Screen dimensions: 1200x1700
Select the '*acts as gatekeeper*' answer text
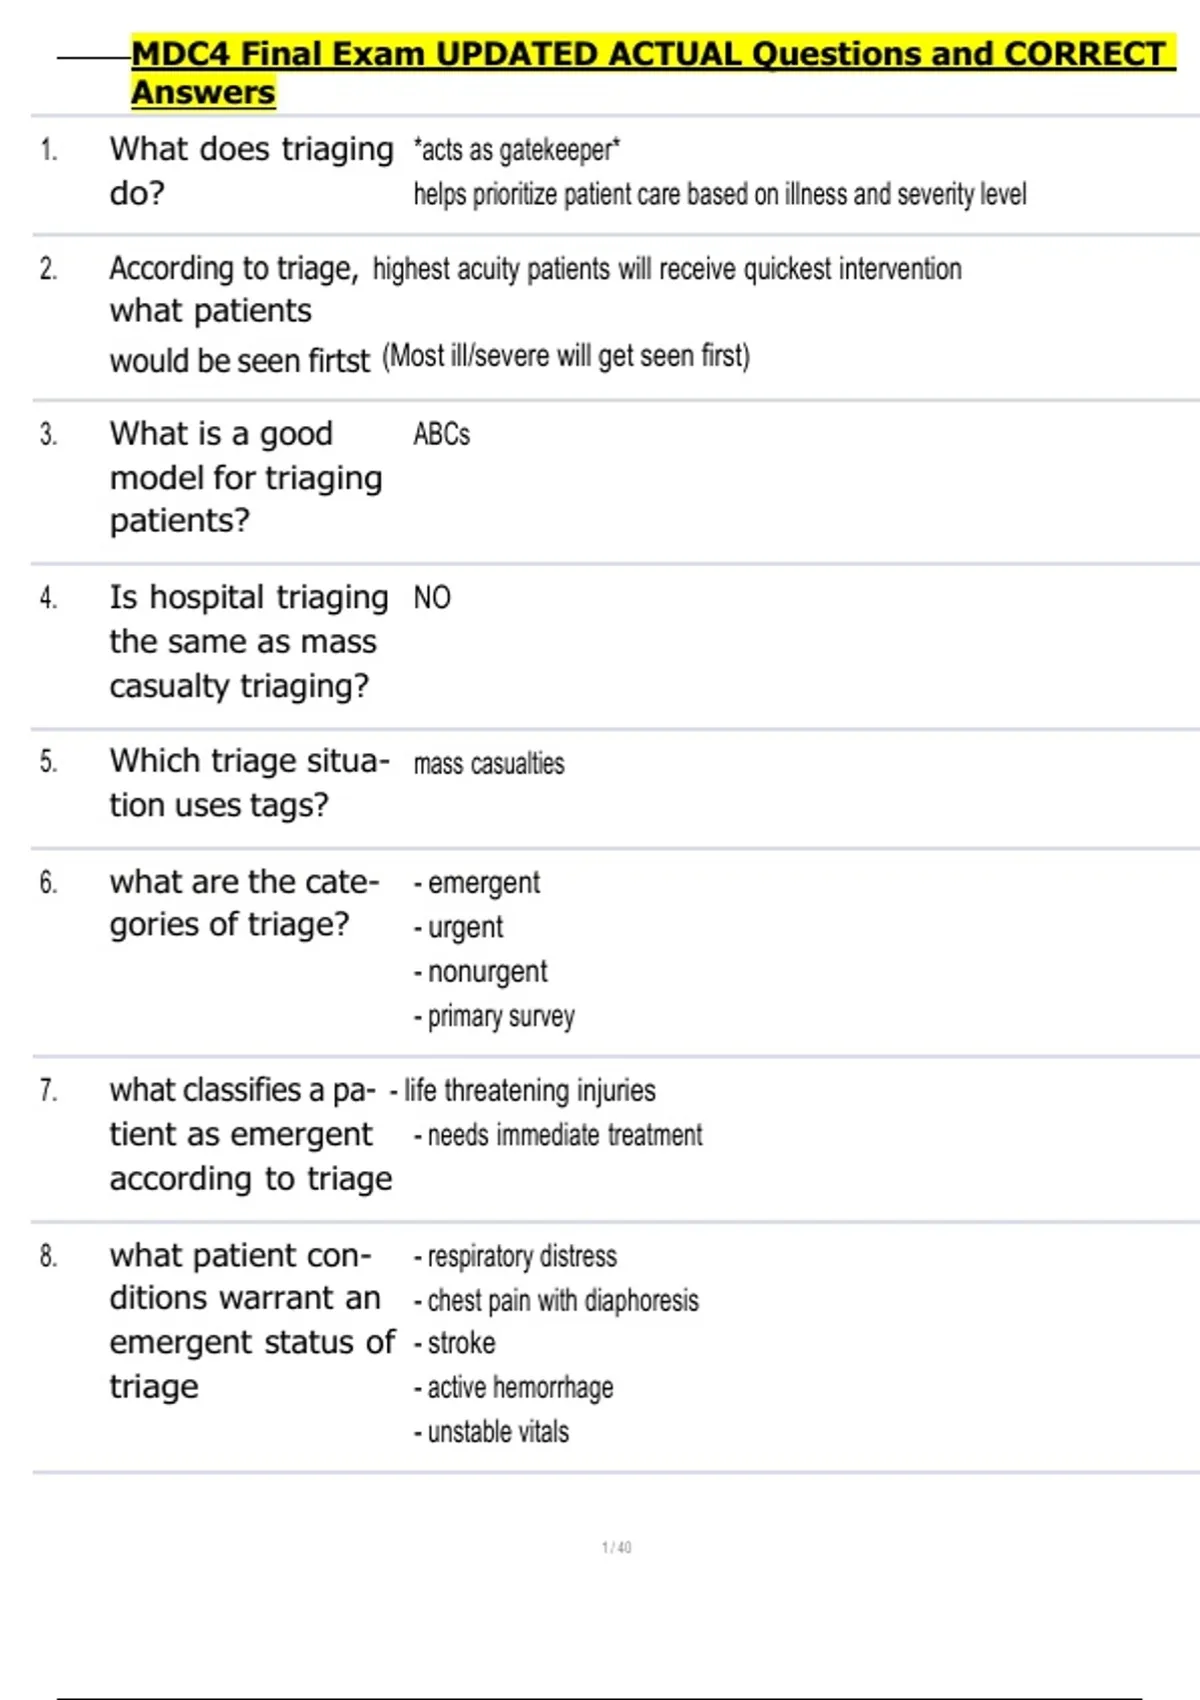[517, 150]
